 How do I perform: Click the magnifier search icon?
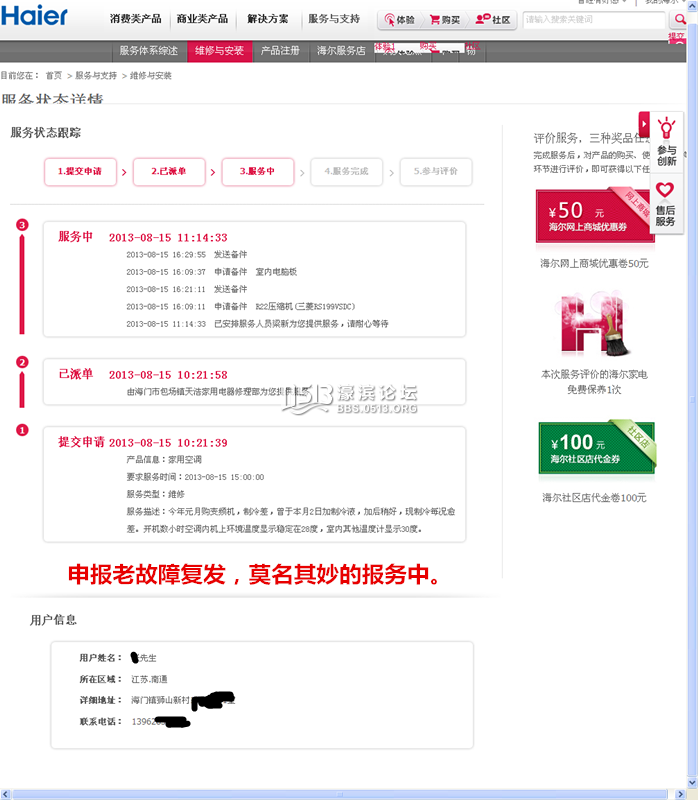tap(679, 20)
